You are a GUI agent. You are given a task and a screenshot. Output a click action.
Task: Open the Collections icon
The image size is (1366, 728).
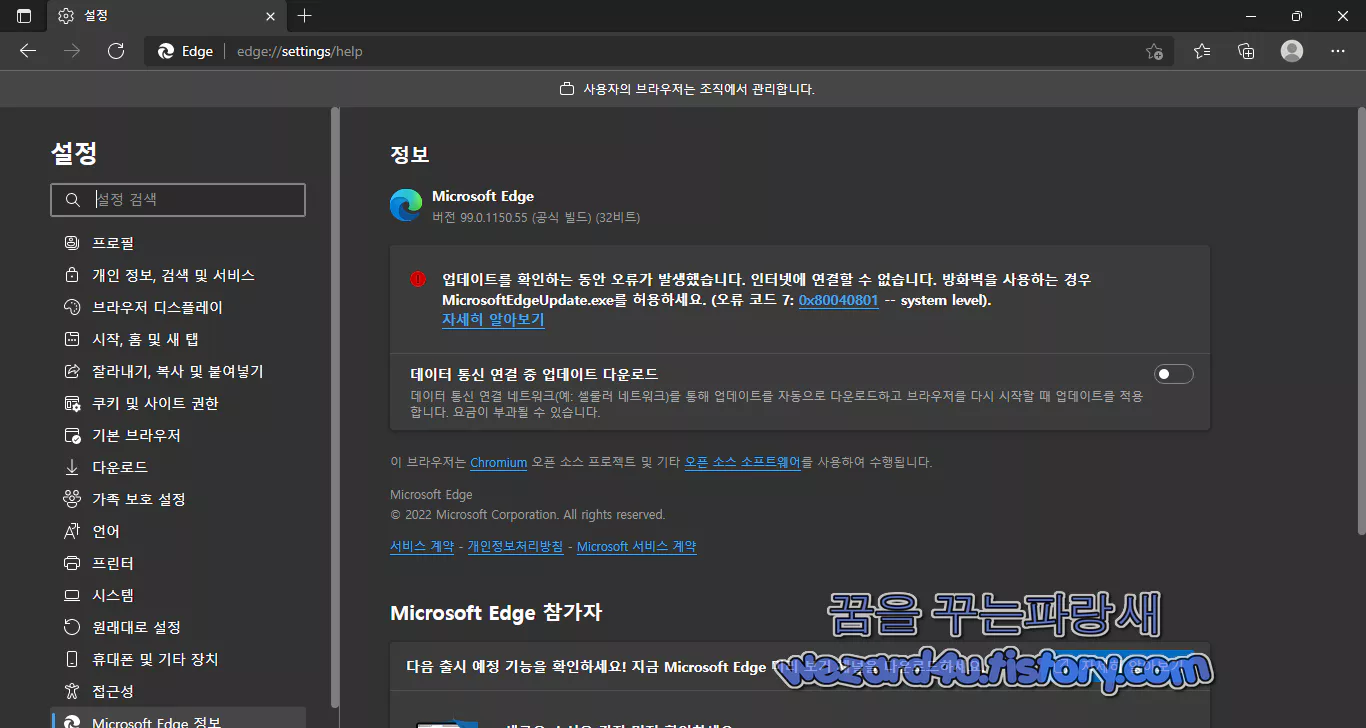[1246, 51]
